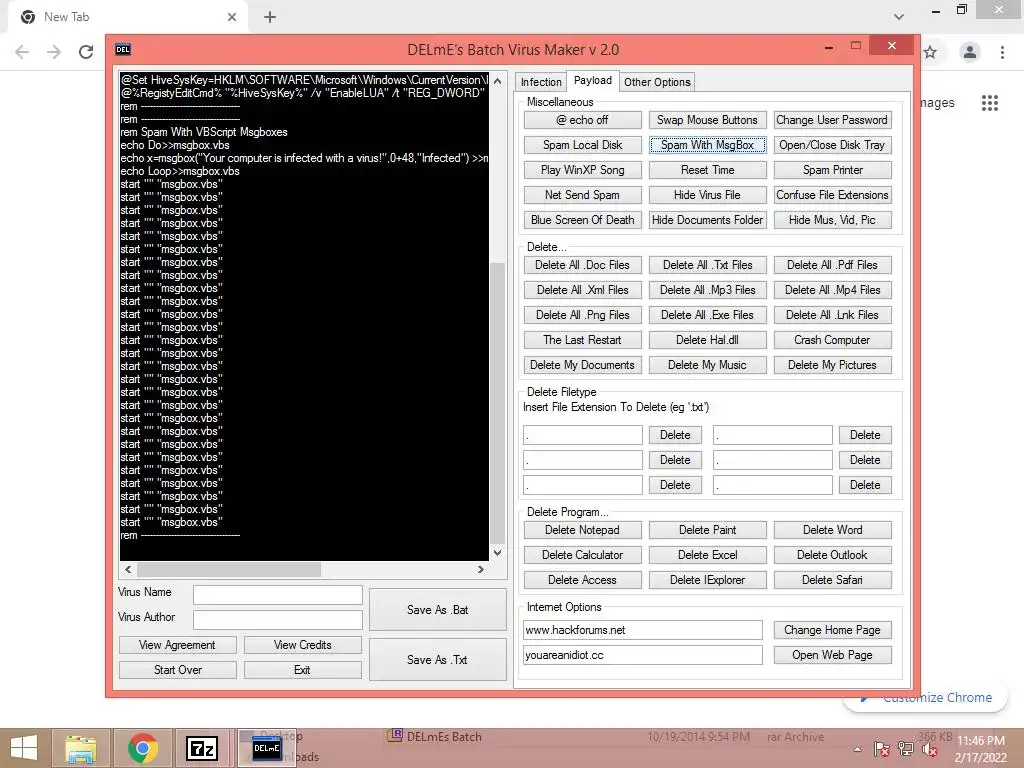Click Confuse File Extensions button

tap(832, 195)
